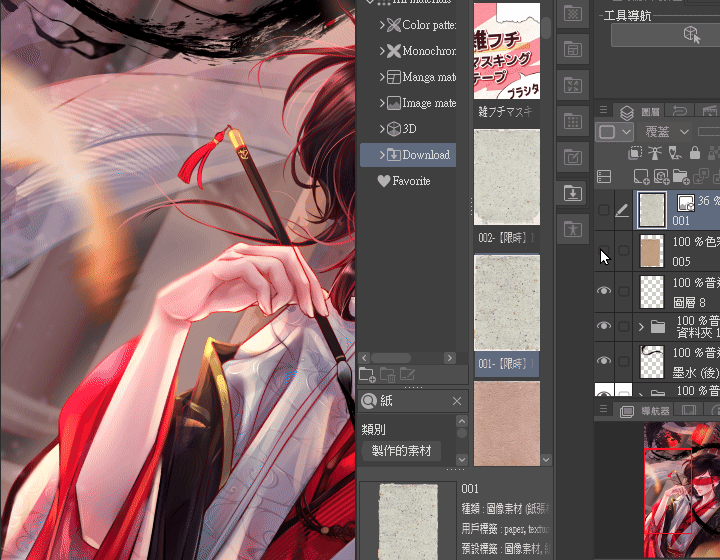Toggle layer panel two-pane view icon
This screenshot has height=560, width=720.
[604, 176]
